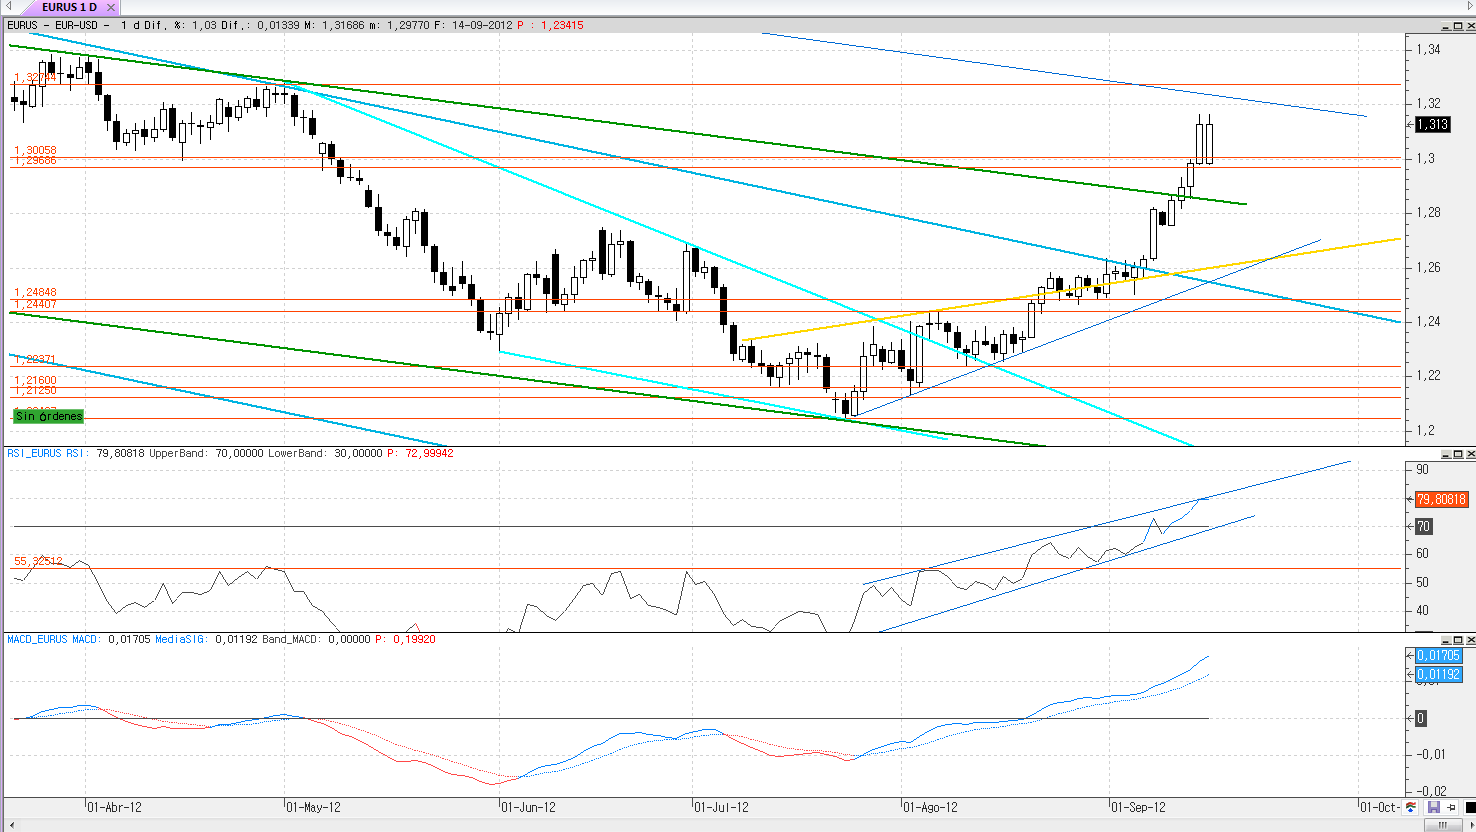Image resolution: width=1476 pixels, height=832 pixels.
Task: Click the RSI upper band tag "70"
Action: [x=1424, y=526]
